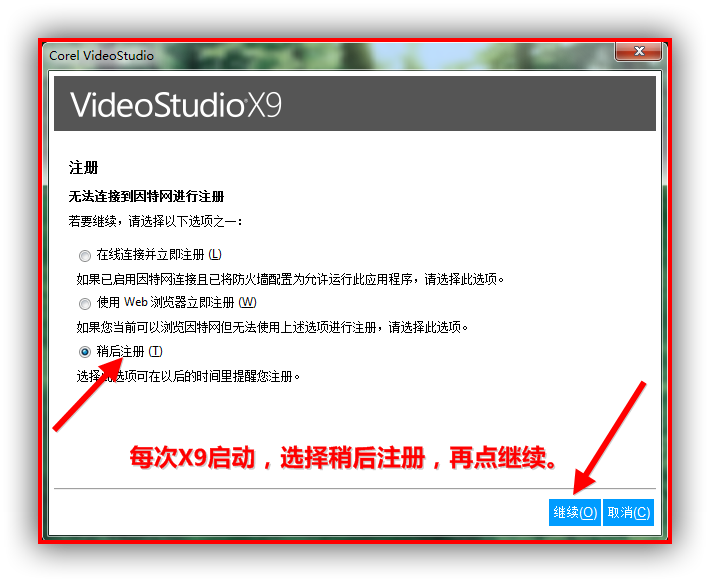Click the description under the Web browser option
710x582 pixels.
(x=272, y=327)
